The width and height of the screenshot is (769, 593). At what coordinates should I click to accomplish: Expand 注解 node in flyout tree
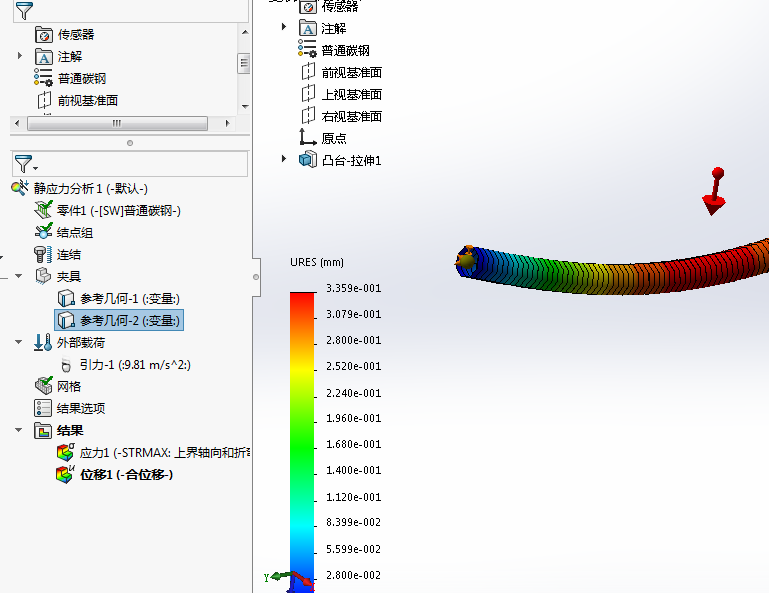tap(283, 27)
